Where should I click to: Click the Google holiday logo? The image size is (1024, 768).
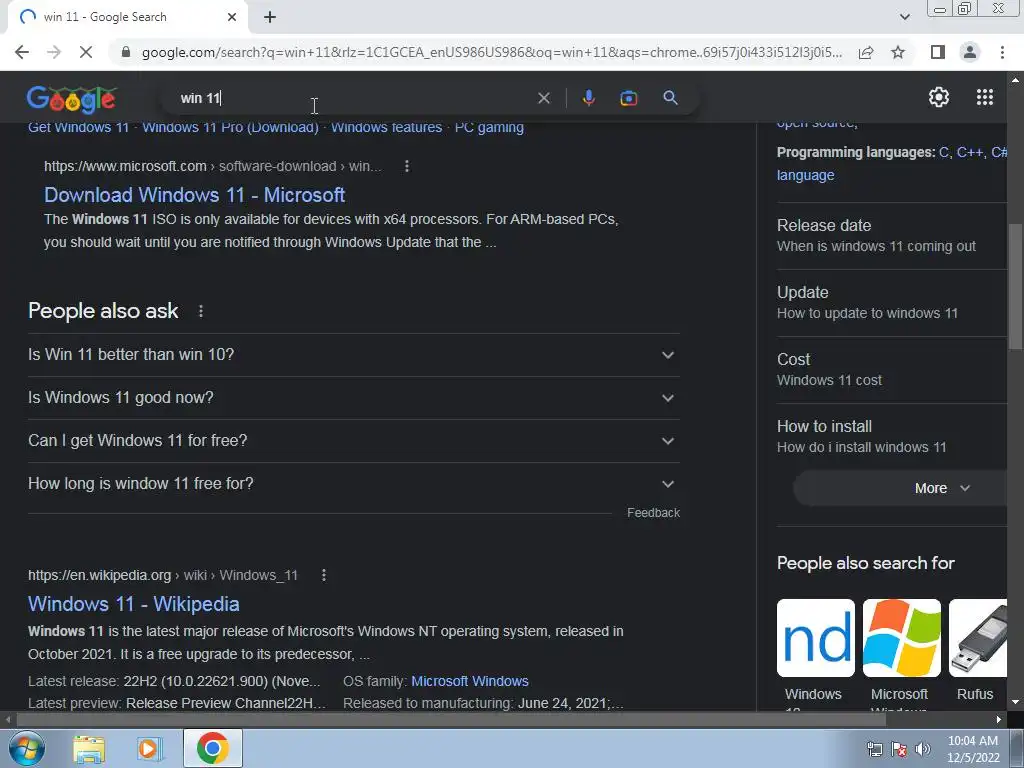[71, 99]
